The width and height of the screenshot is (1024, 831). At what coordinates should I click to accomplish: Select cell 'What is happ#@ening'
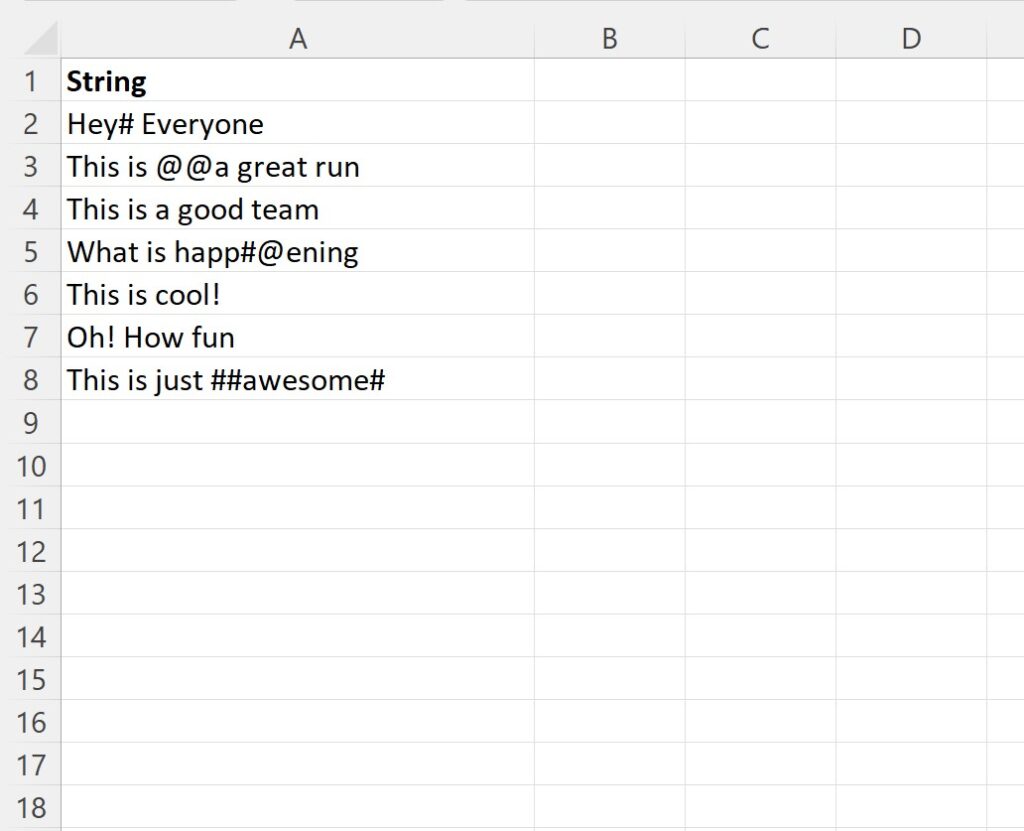click(298, 252)
